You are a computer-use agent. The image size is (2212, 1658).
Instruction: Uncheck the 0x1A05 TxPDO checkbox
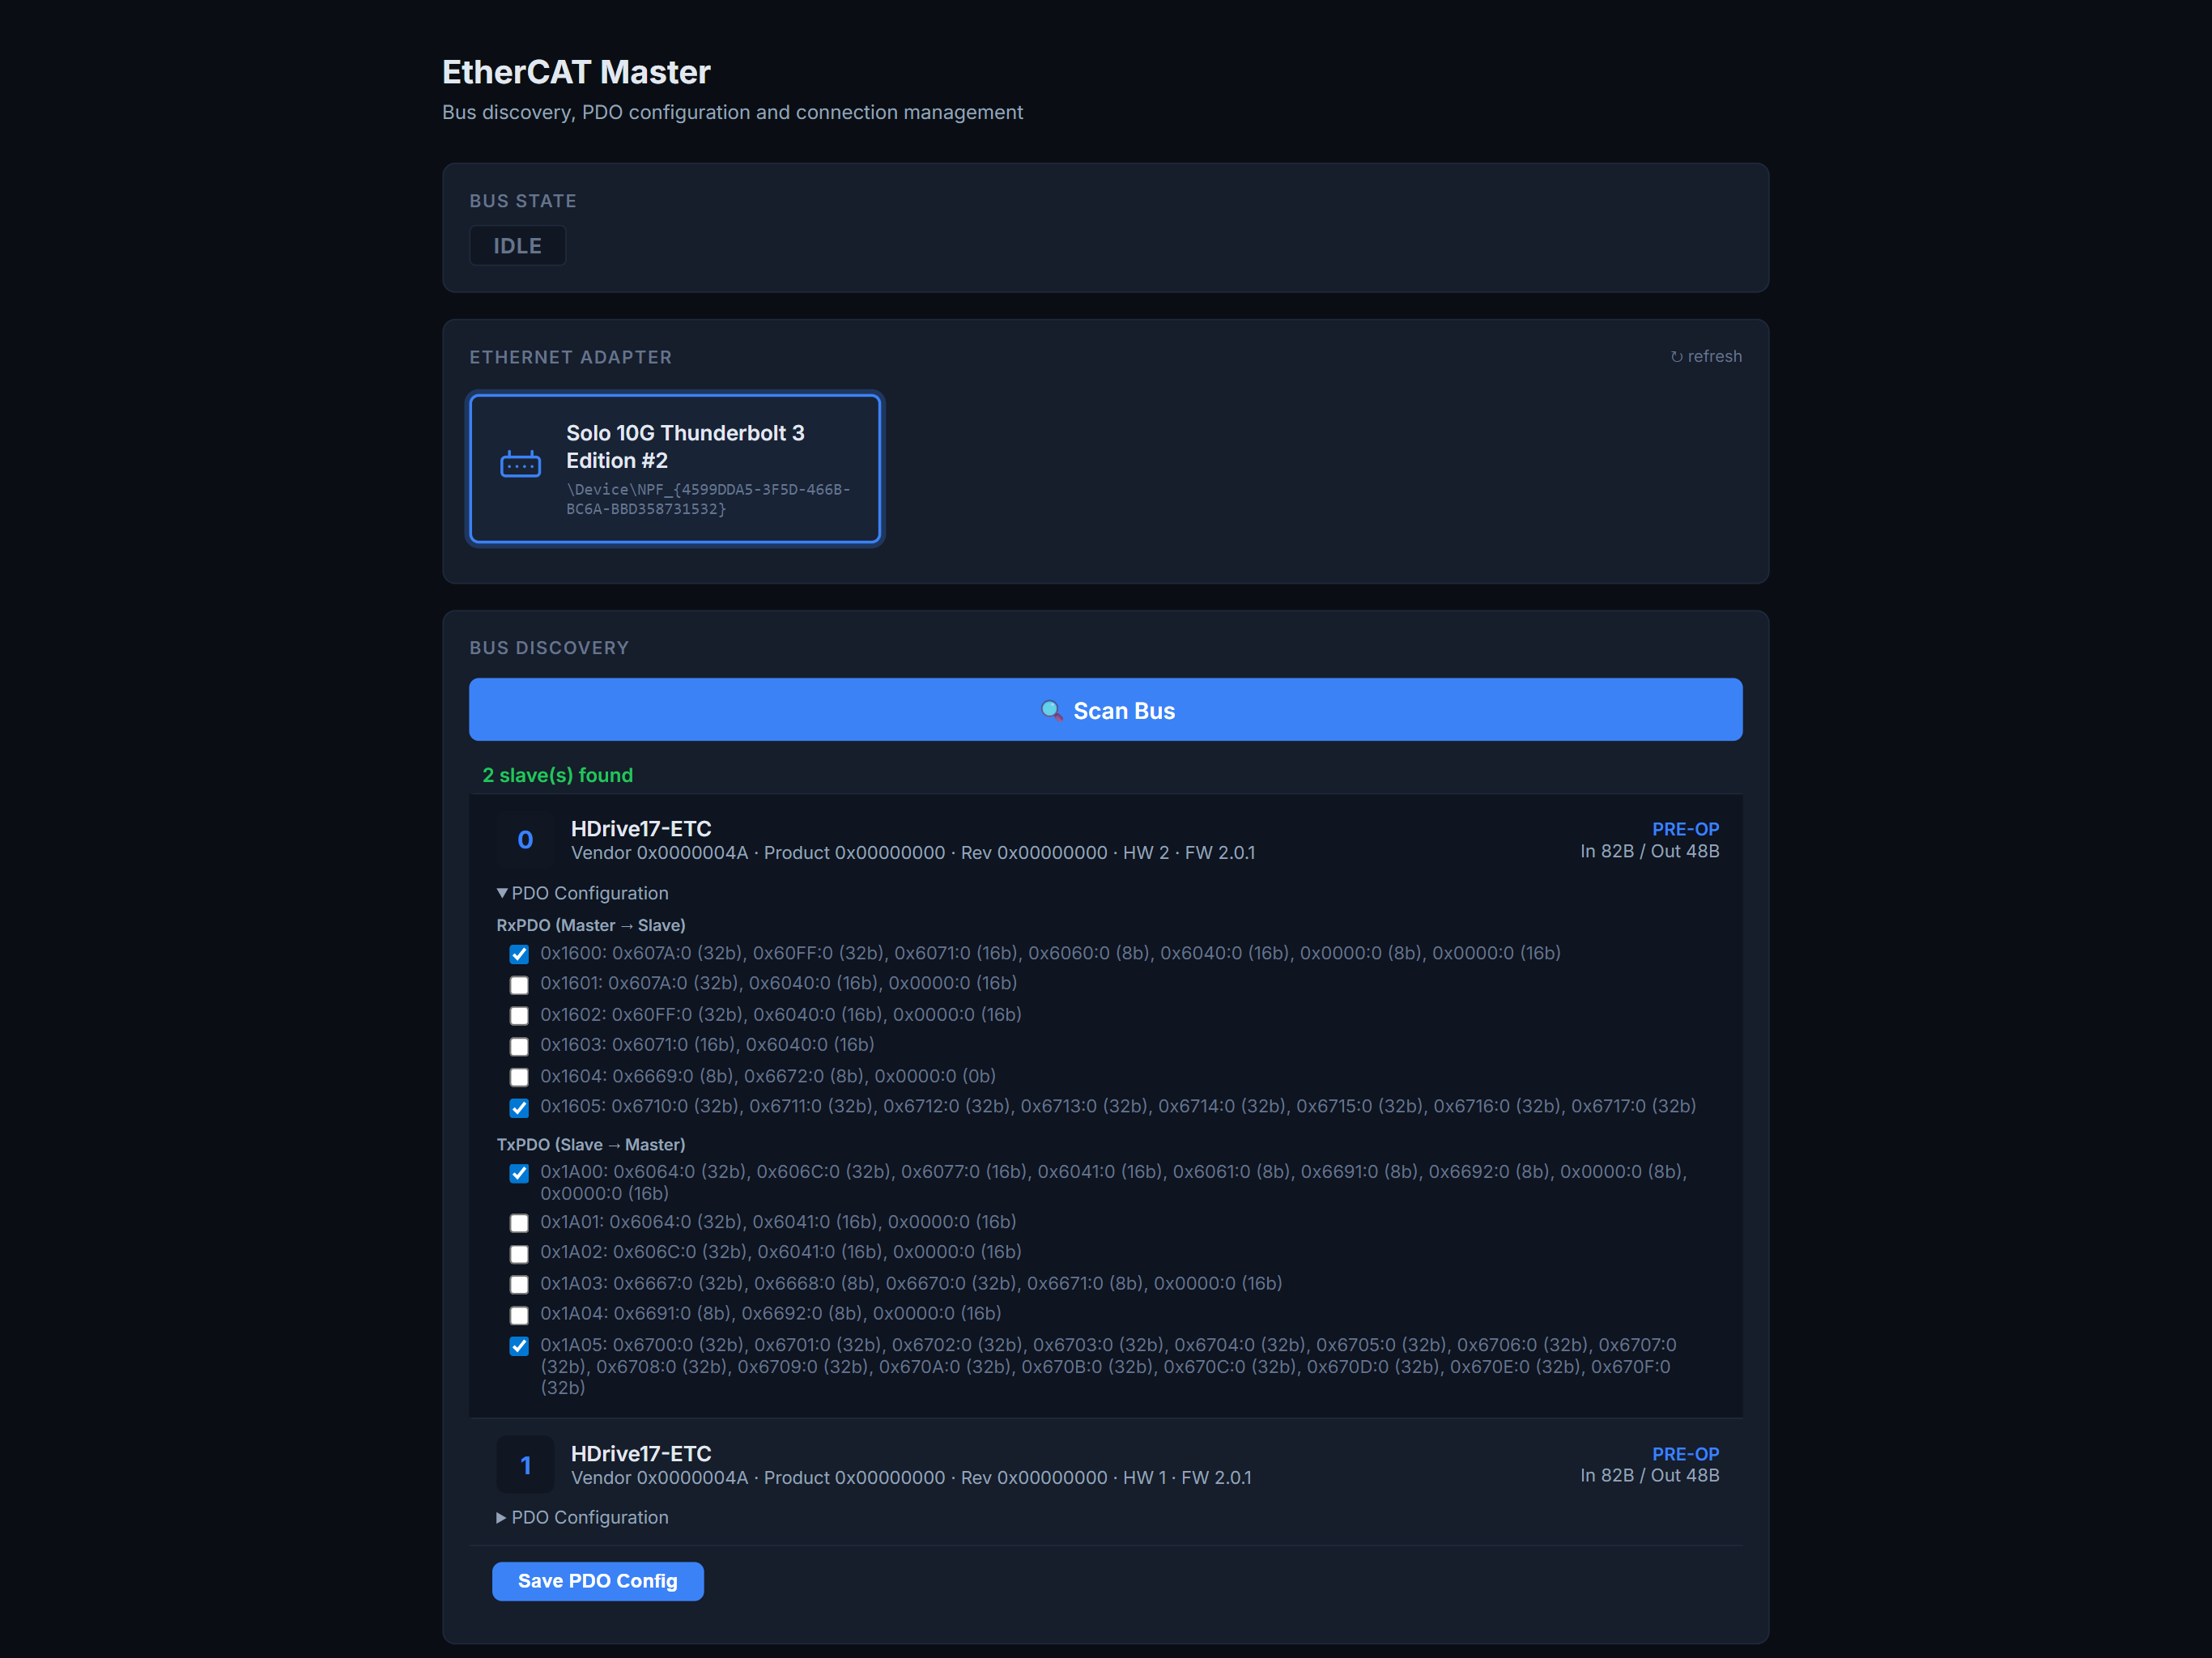[518, 1346]
